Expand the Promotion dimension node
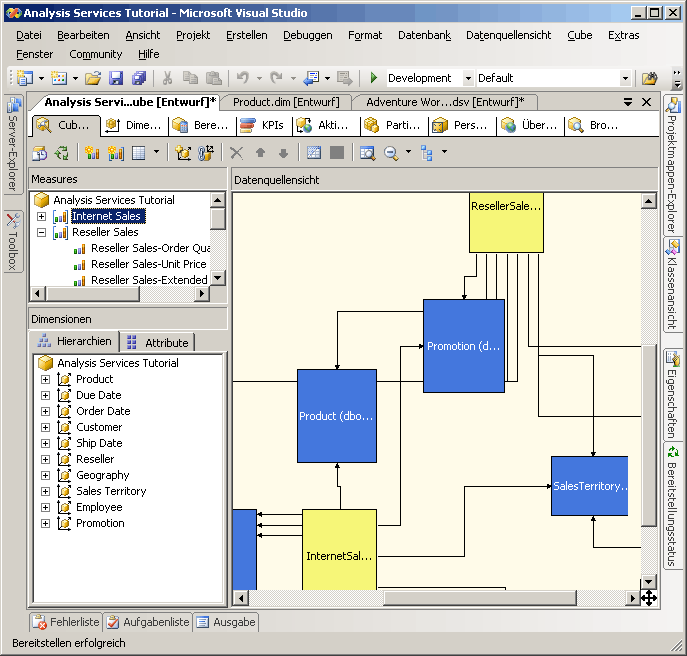687x656 pixels. (x=46, y=523)
